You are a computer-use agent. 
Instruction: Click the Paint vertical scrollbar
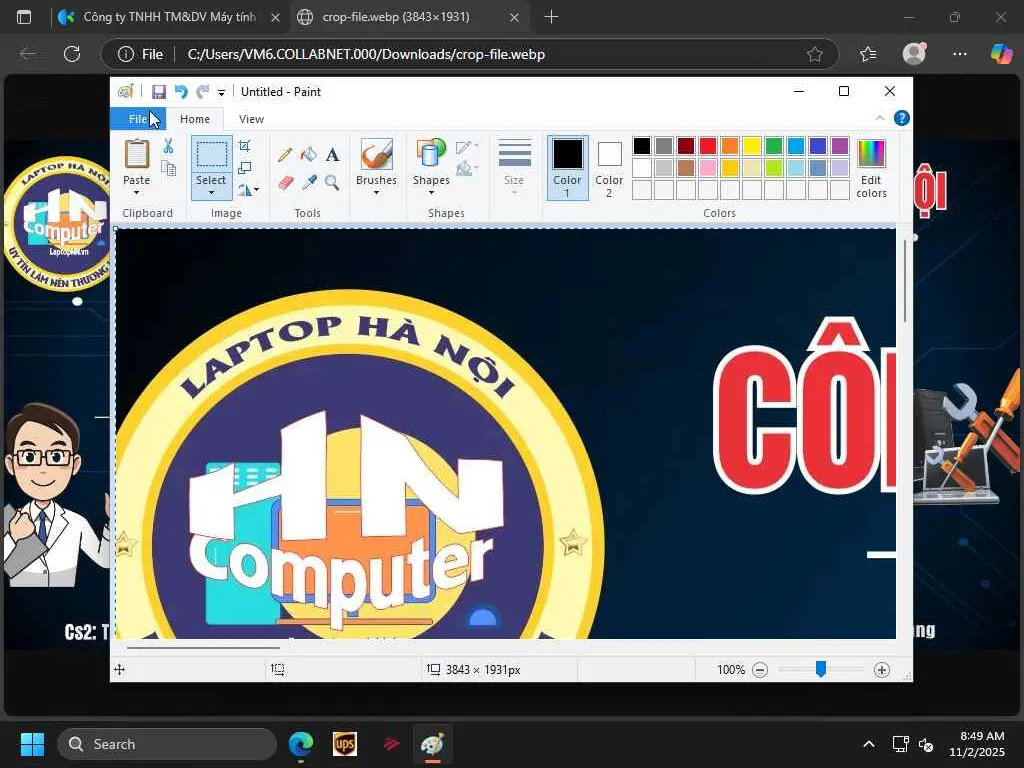tap(904, 281)
